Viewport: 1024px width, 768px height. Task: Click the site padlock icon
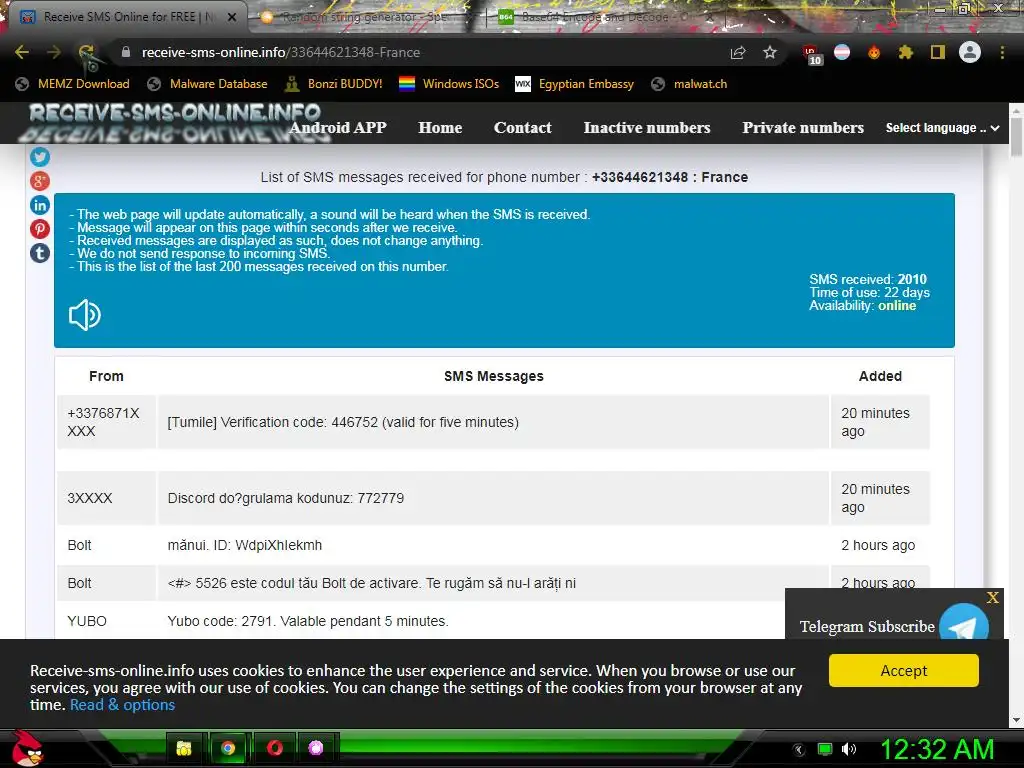pos(126,52)
